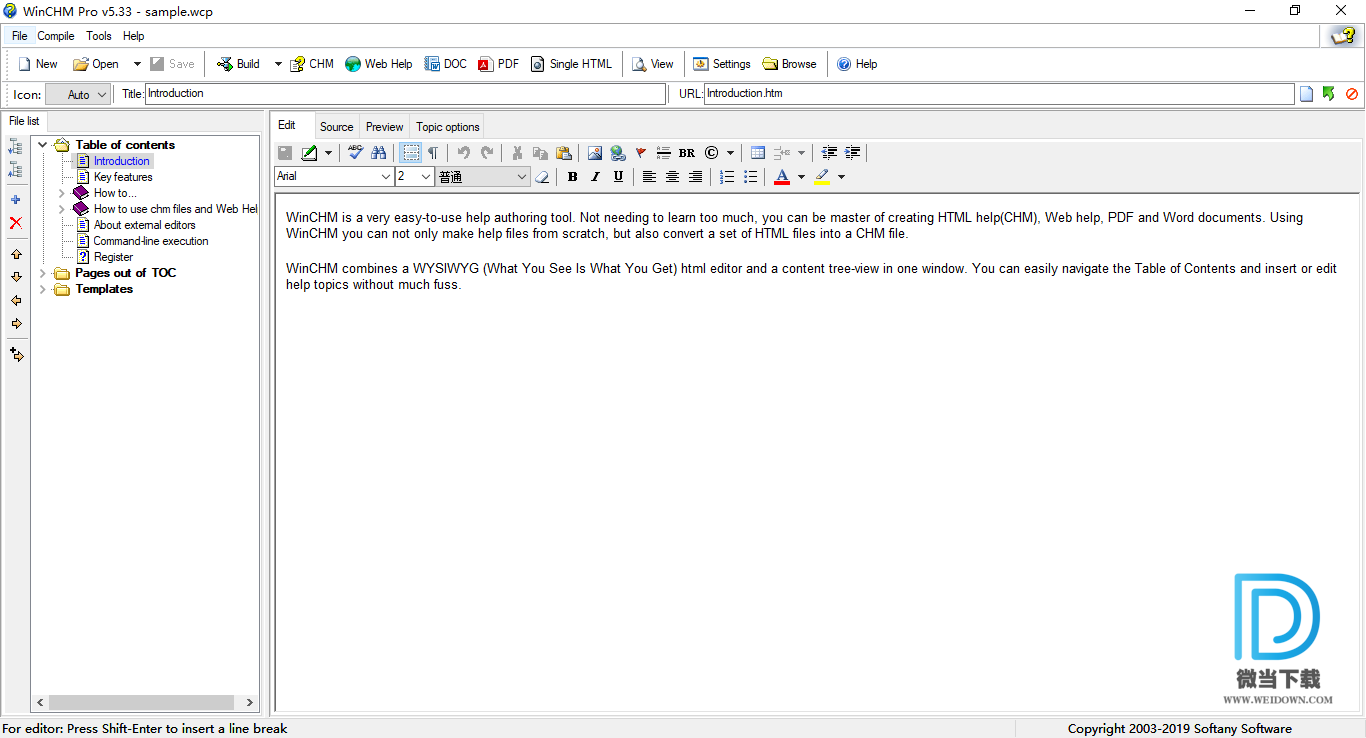Click the New button
1366x738 pixels.
pyautogui.click(x=38, y=64)
